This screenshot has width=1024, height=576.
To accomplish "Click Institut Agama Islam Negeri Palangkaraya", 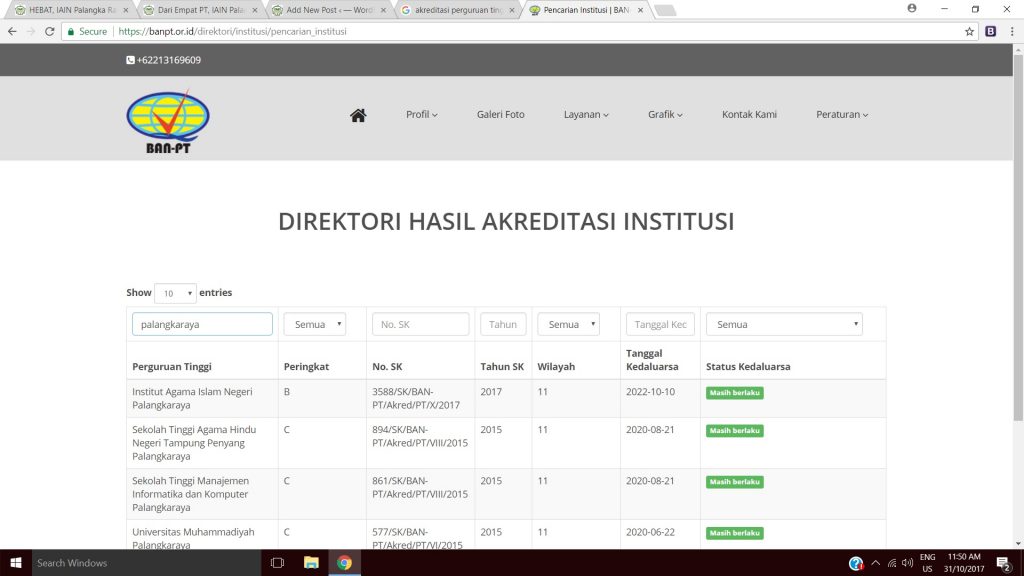I will point(192,398).
